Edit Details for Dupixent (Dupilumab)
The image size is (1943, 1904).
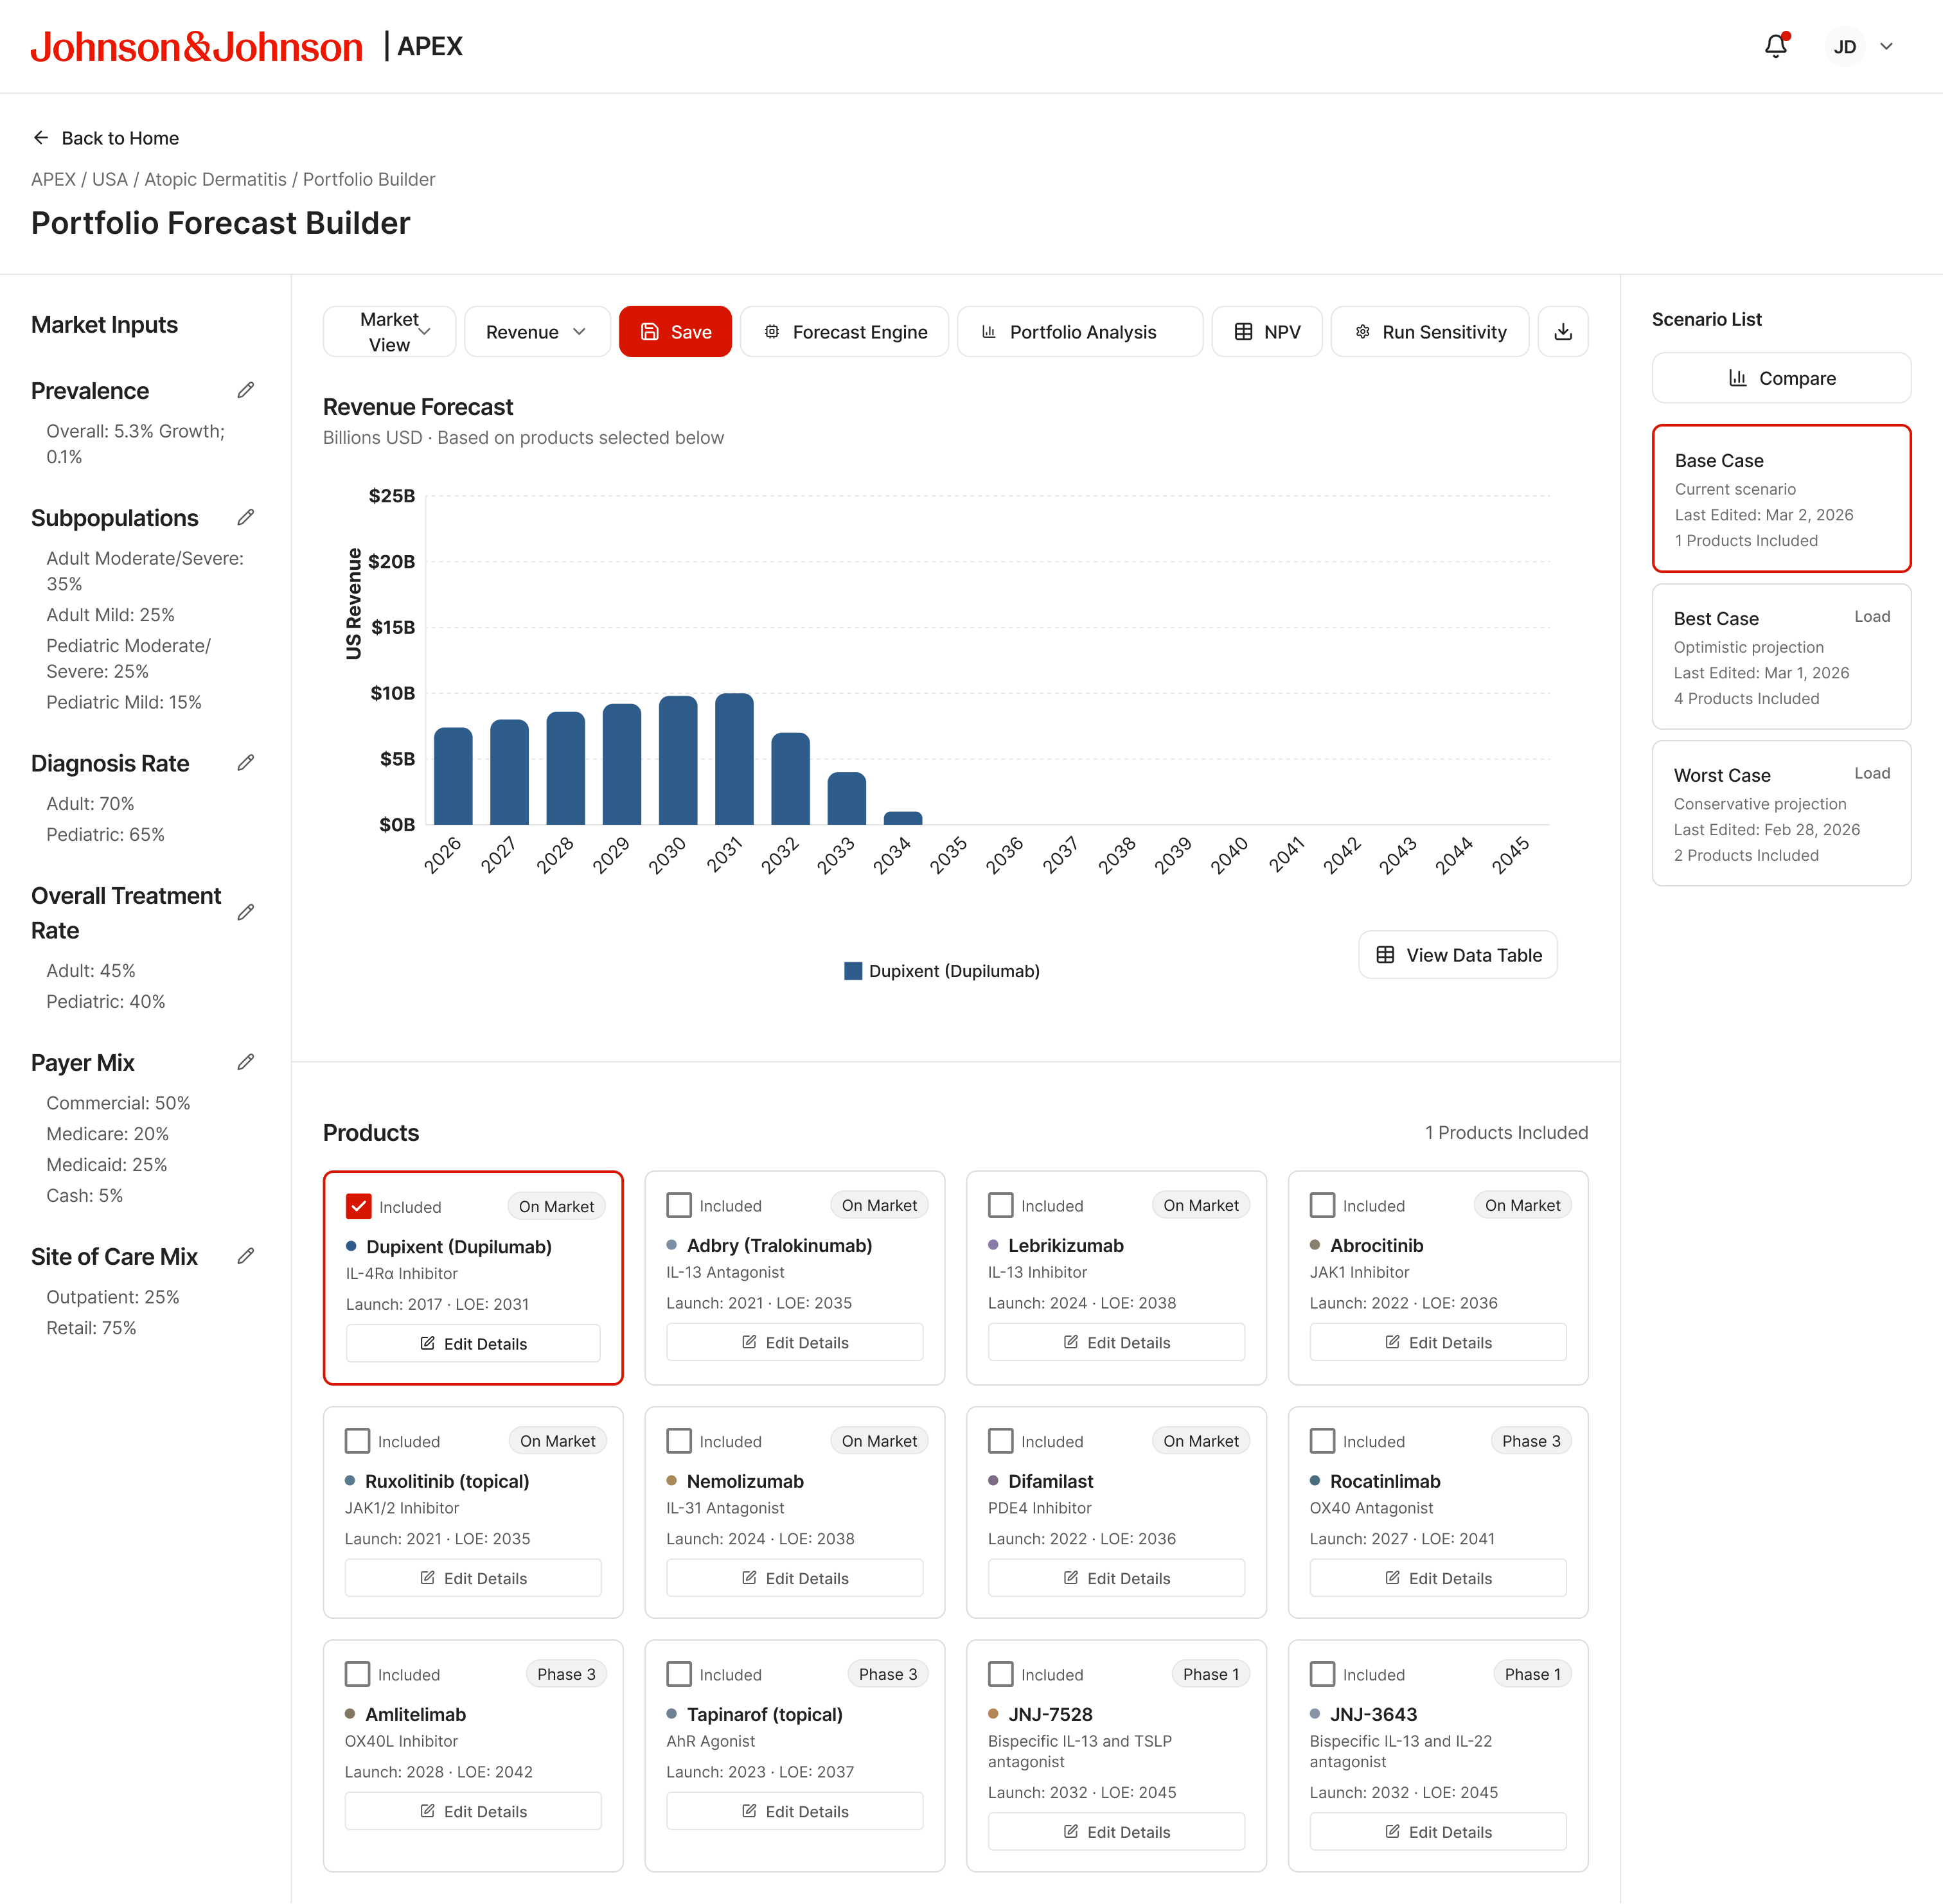pyautogui.click(x=473, y=1343)
